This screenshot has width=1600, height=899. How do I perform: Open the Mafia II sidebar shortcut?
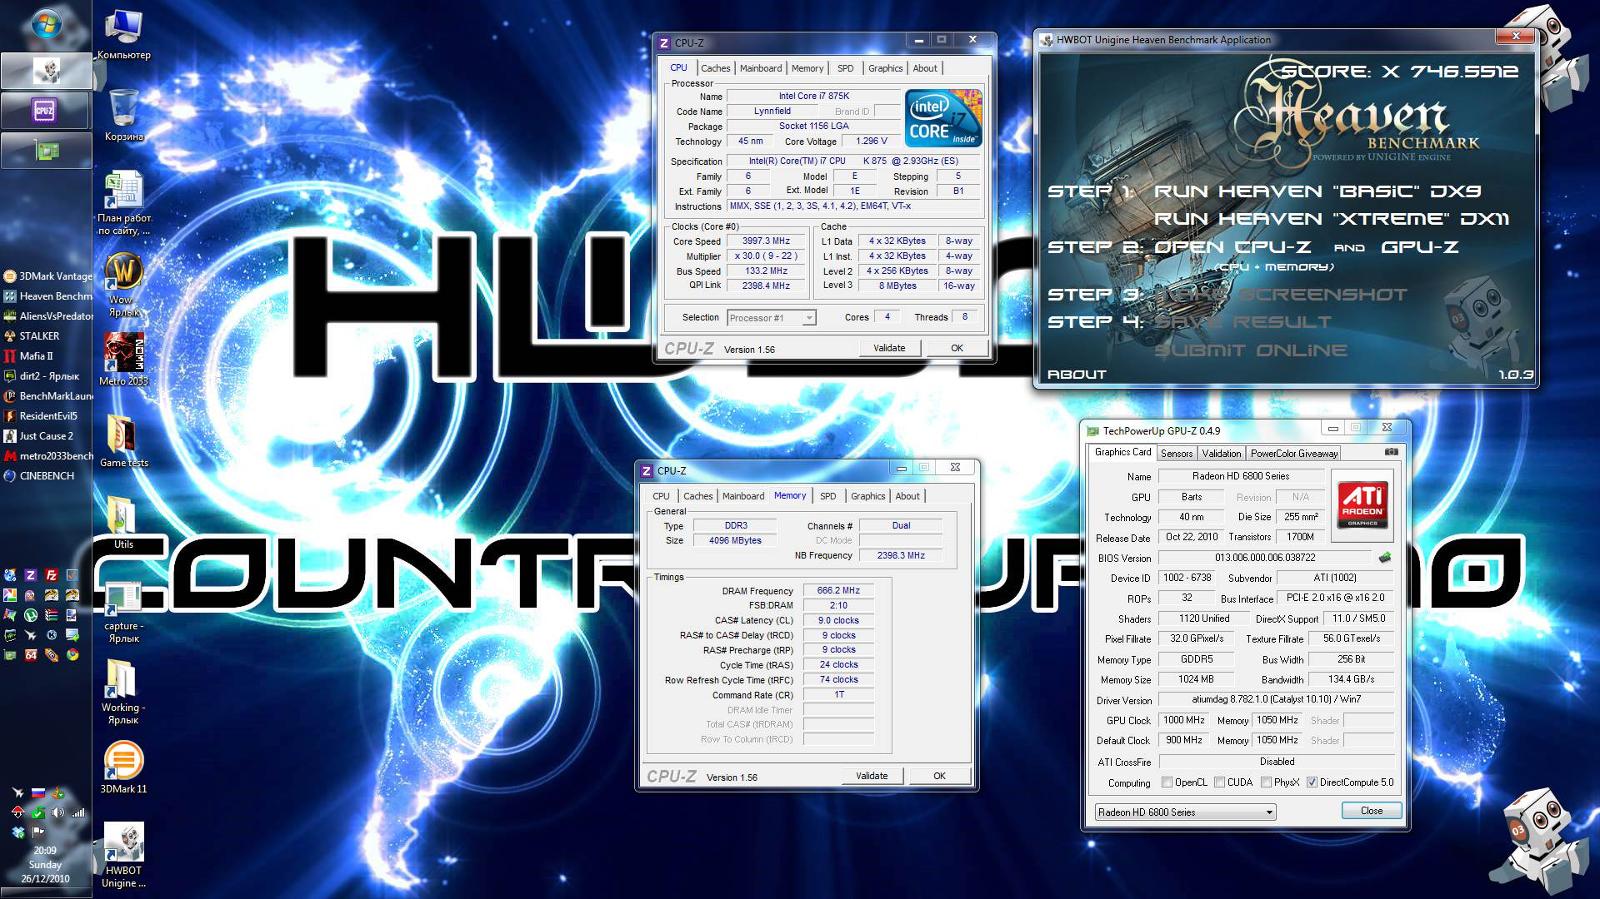pos(29,356)
